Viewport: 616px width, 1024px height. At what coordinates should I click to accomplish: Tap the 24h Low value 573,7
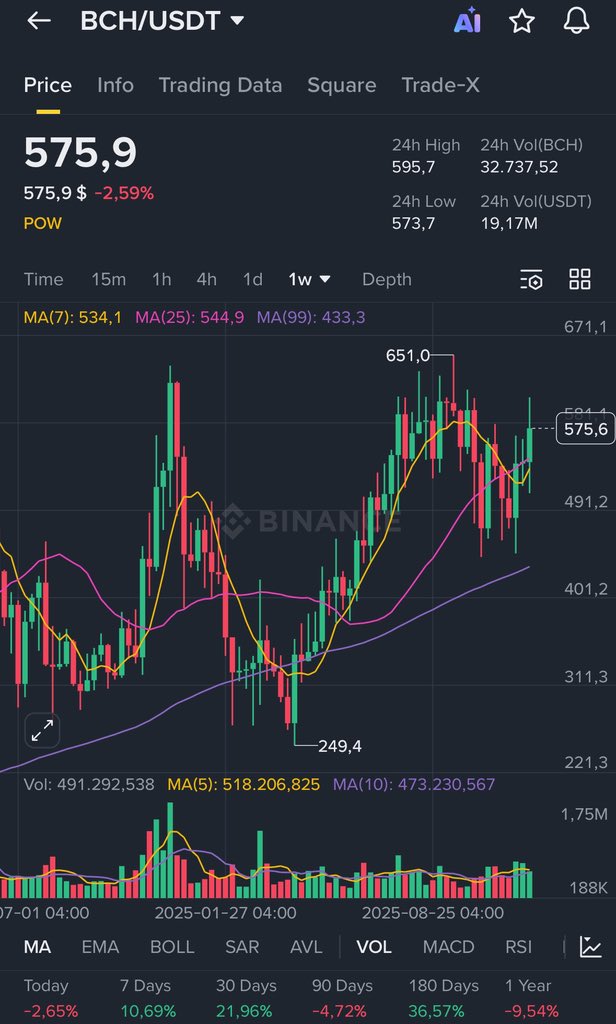413,223
